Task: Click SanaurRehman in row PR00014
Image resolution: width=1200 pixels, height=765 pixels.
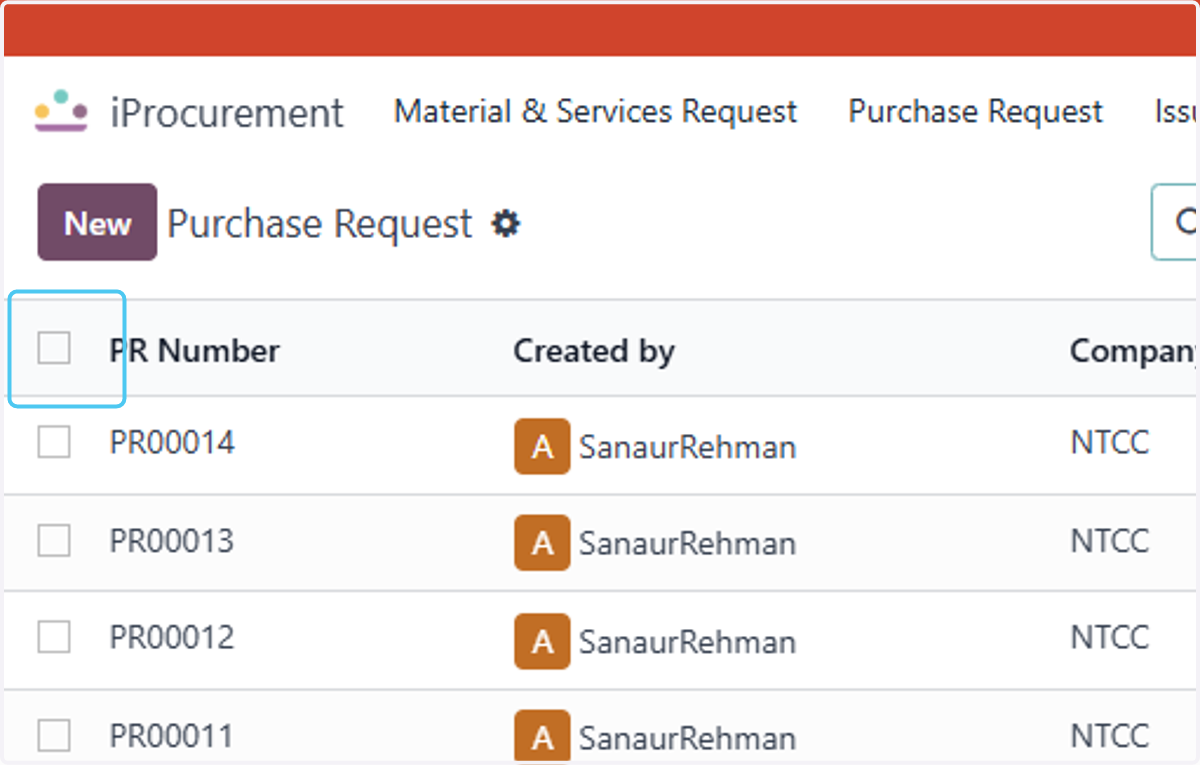Action: pos(688,446)
